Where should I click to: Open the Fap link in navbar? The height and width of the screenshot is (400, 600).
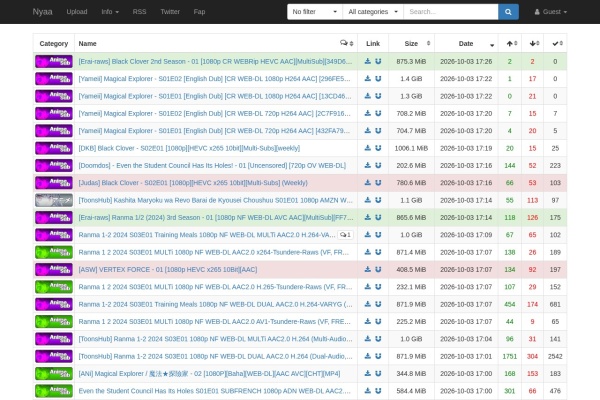click(x=199, y=12)
